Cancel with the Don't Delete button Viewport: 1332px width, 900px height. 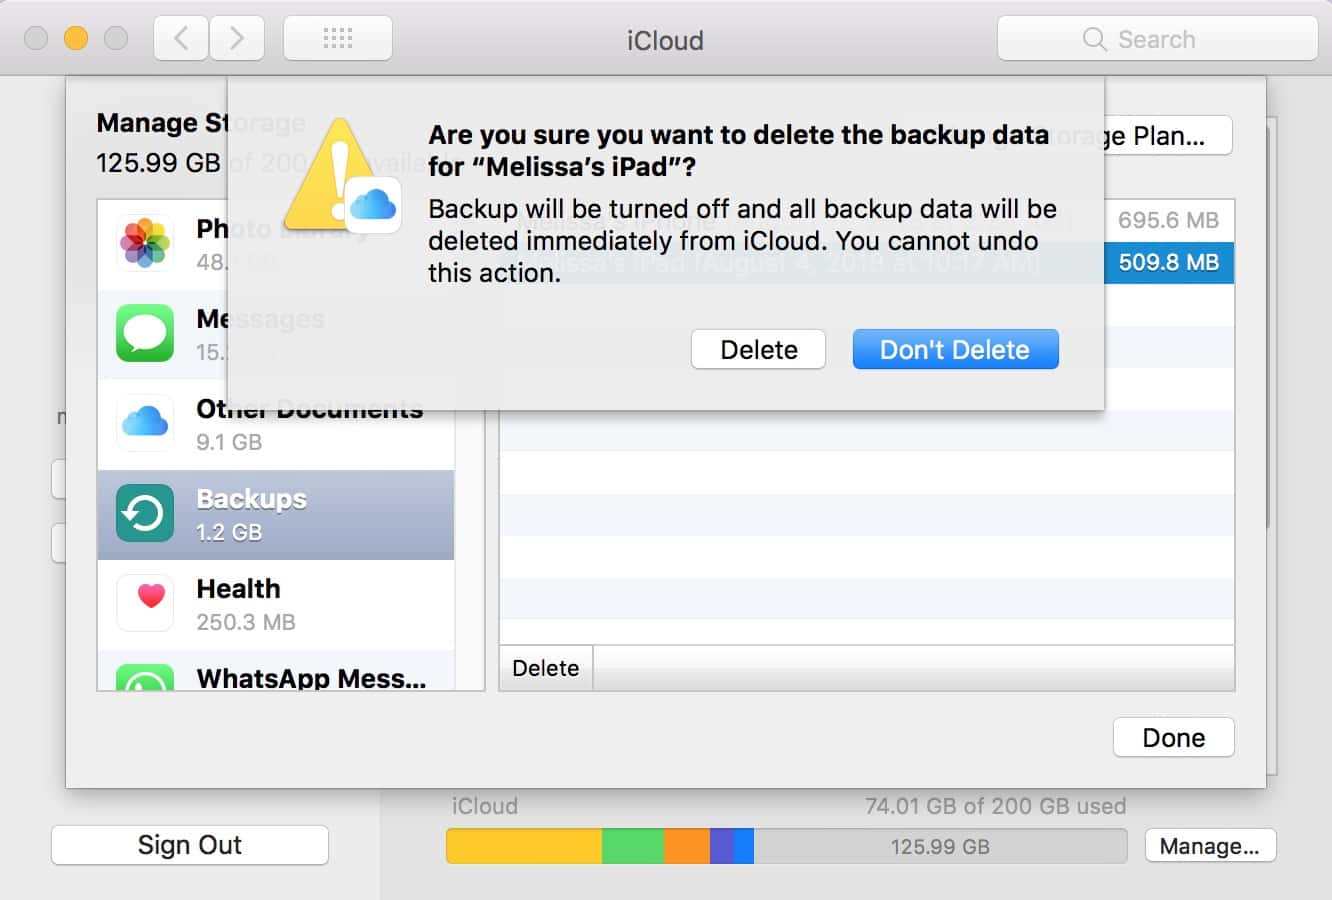(x=955, y=349)
